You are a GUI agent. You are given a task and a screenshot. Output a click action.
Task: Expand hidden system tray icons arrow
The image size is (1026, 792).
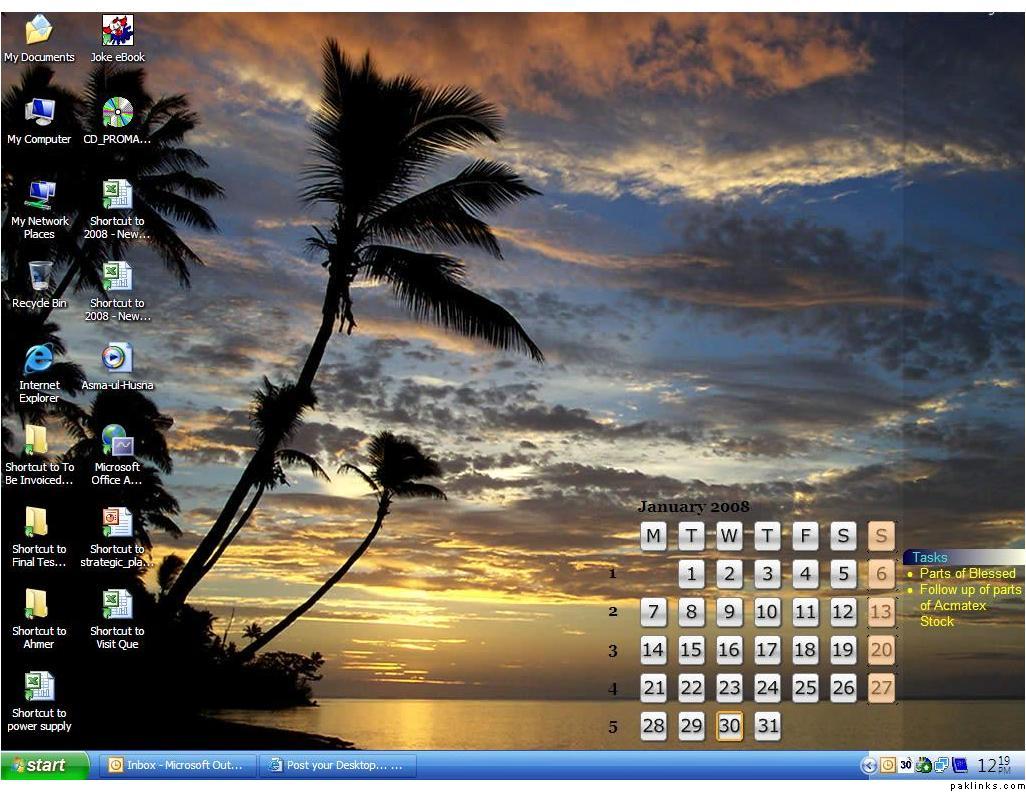tap(868, 765)
